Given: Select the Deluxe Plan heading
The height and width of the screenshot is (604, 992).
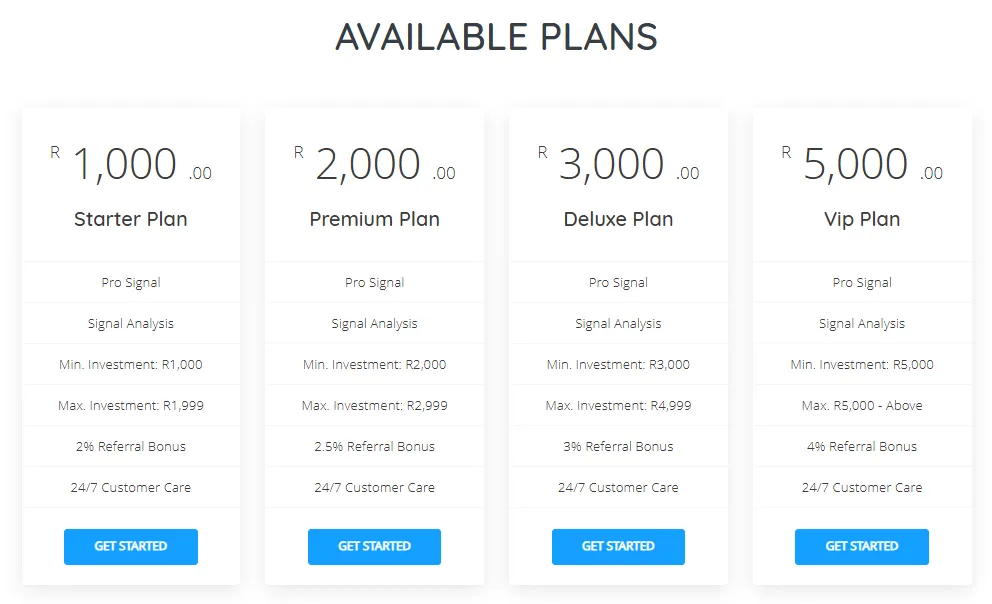Looking at the screenshot, I should tap(618, 219).
